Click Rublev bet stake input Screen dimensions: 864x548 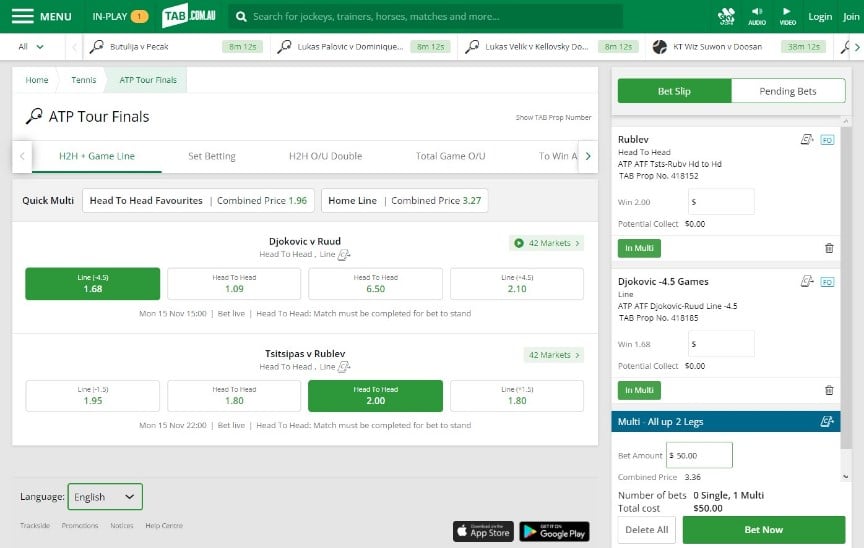click(x=721, y=202)
